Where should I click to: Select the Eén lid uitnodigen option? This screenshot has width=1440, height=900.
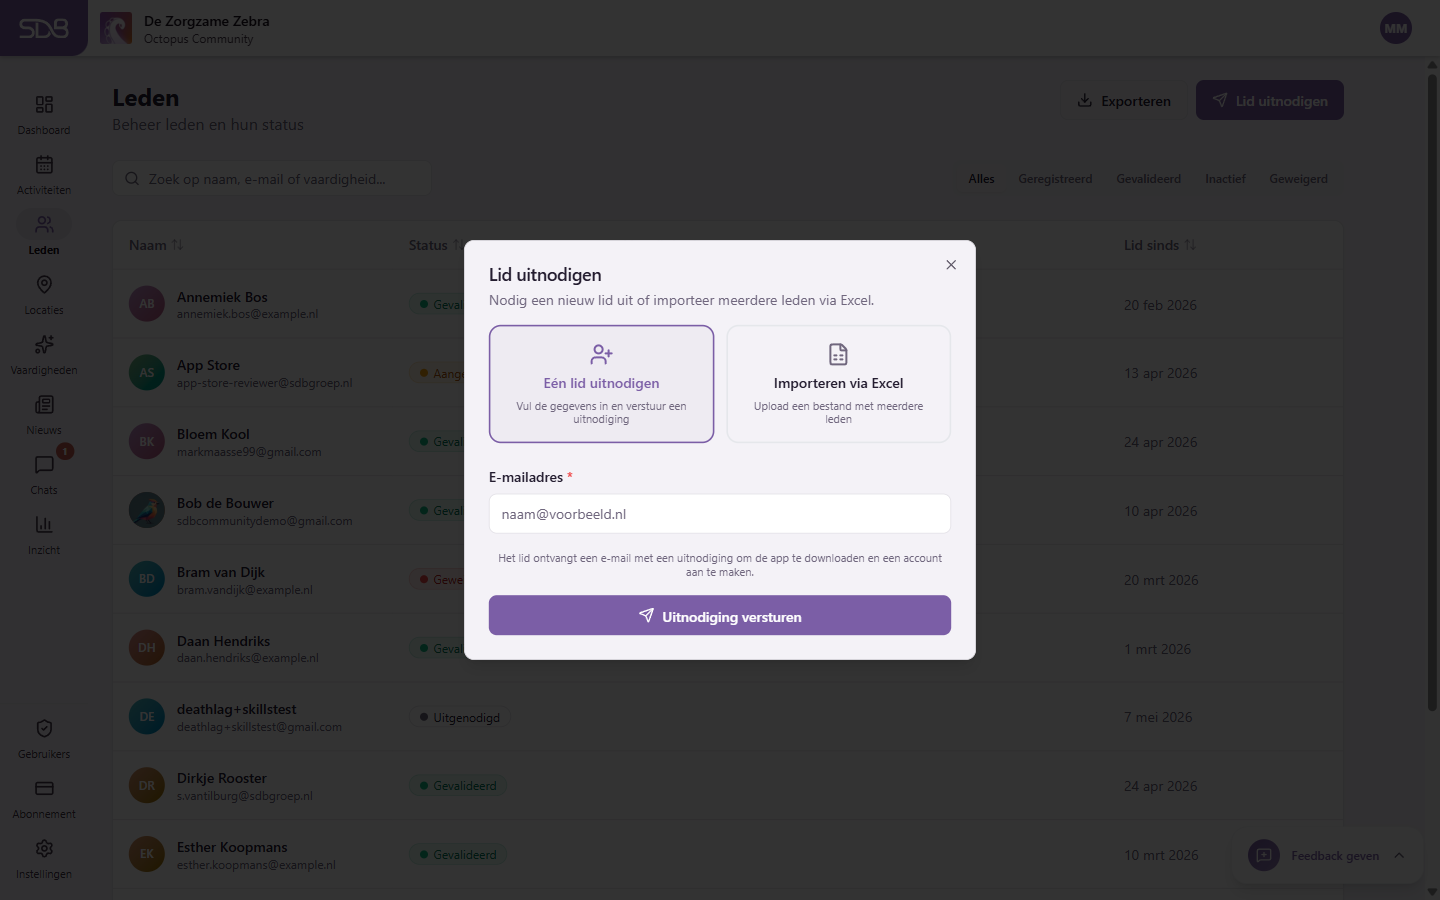(601, 384)
